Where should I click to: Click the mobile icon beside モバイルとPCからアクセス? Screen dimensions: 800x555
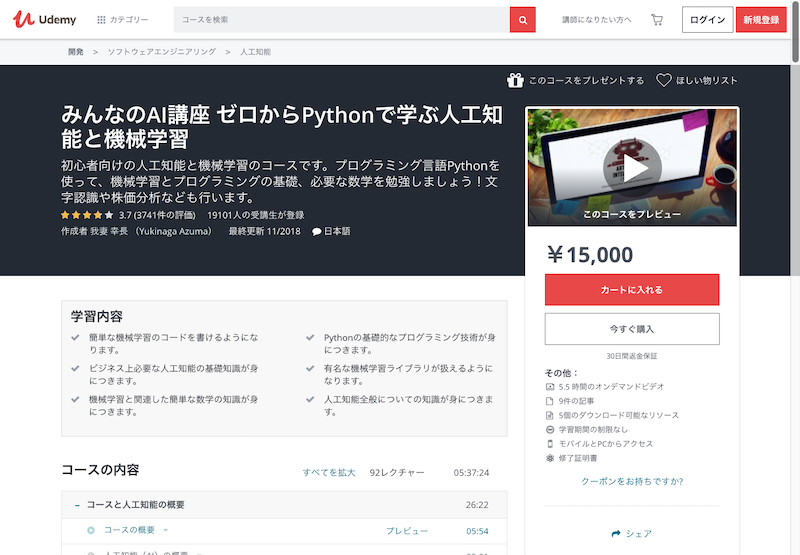tap(549, 444)
